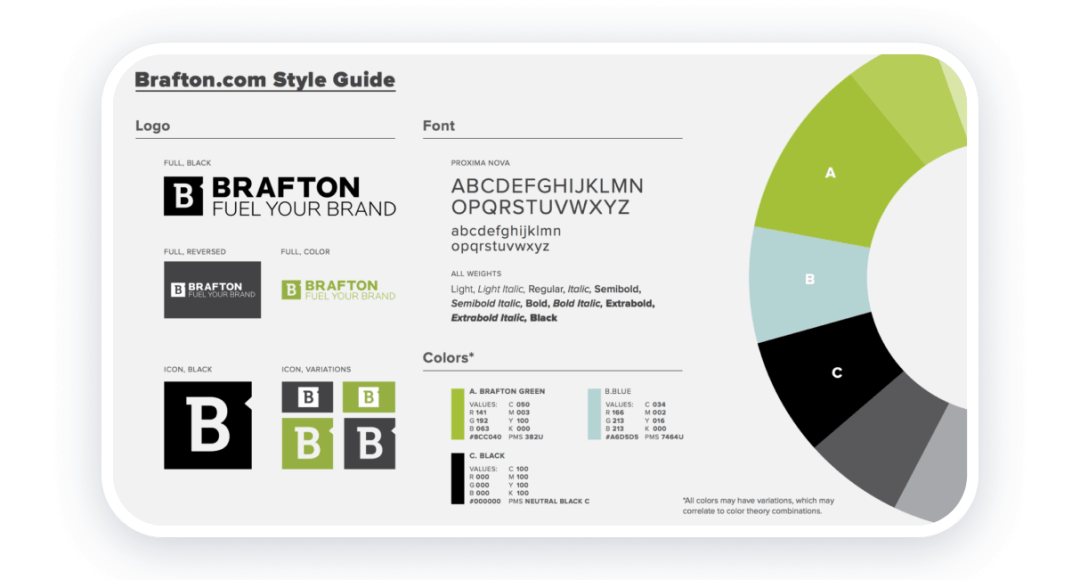Image resolution: width=1080 pixels, height=580 pixels.
Task: Select the large green B icon variation
Action: [307, 444]
